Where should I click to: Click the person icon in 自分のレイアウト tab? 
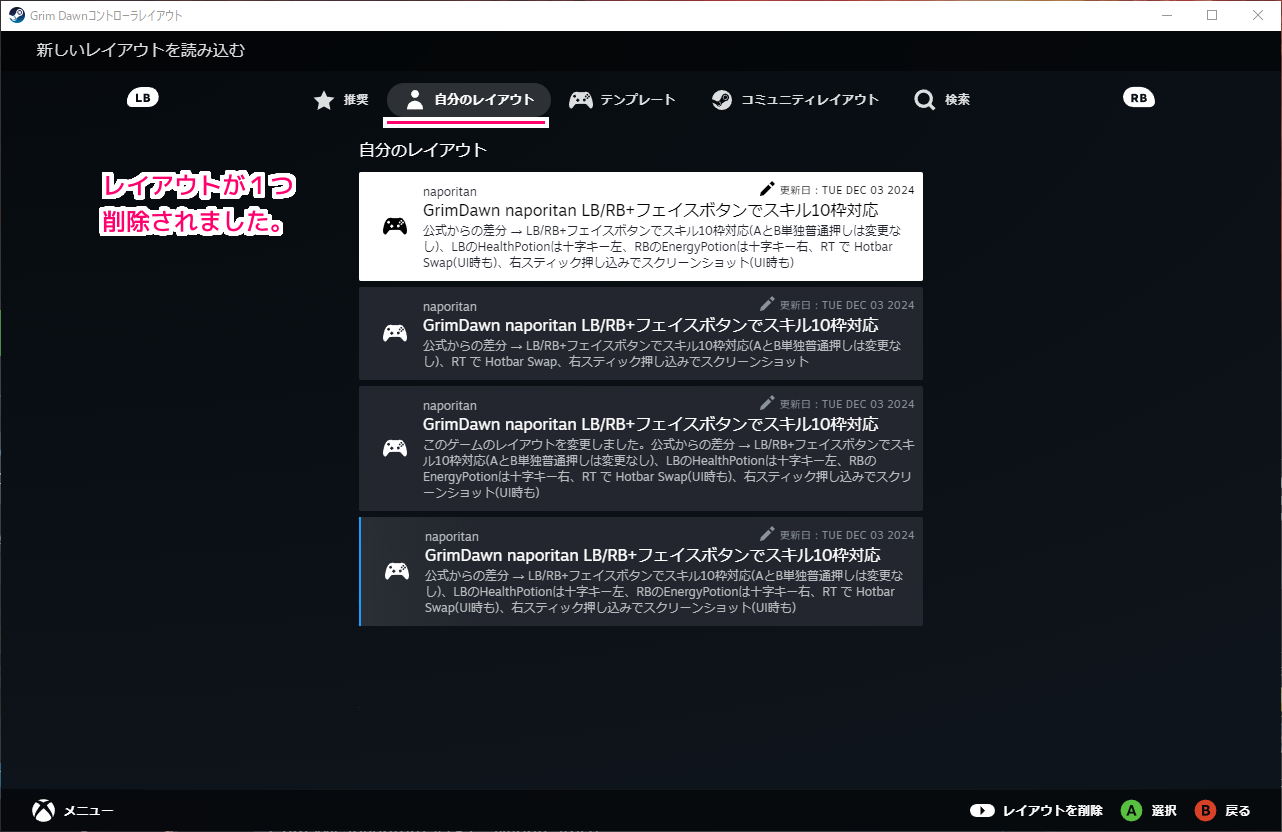(x=415, y=100)
